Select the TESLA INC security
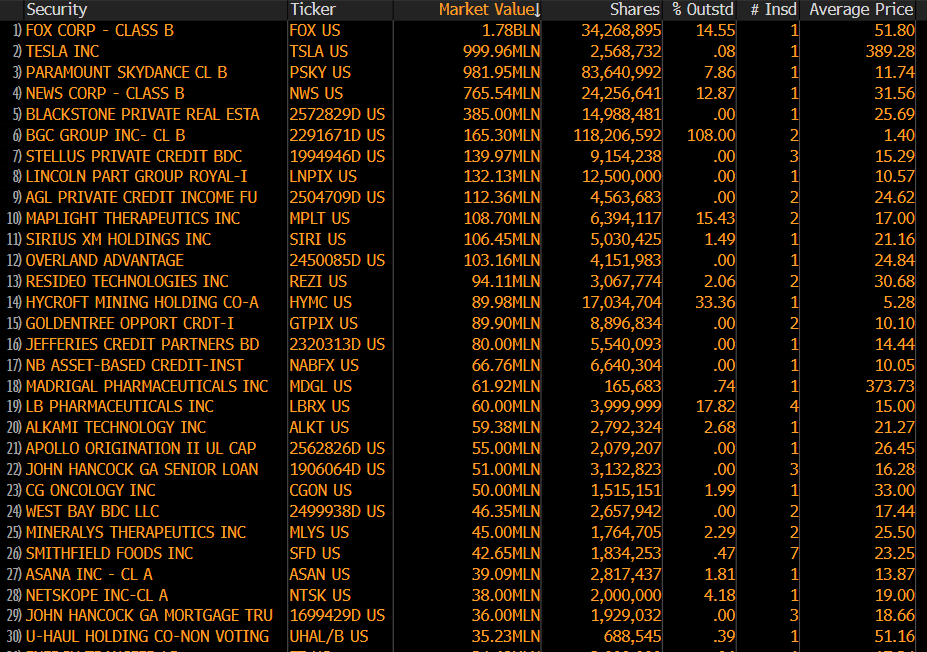Viewport: 927px width, 652px height. [x=63, y=52]
